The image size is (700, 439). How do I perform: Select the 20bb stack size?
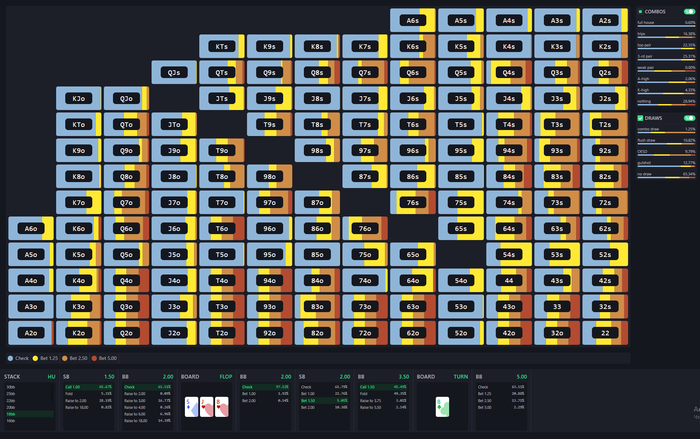coord(29,407)
